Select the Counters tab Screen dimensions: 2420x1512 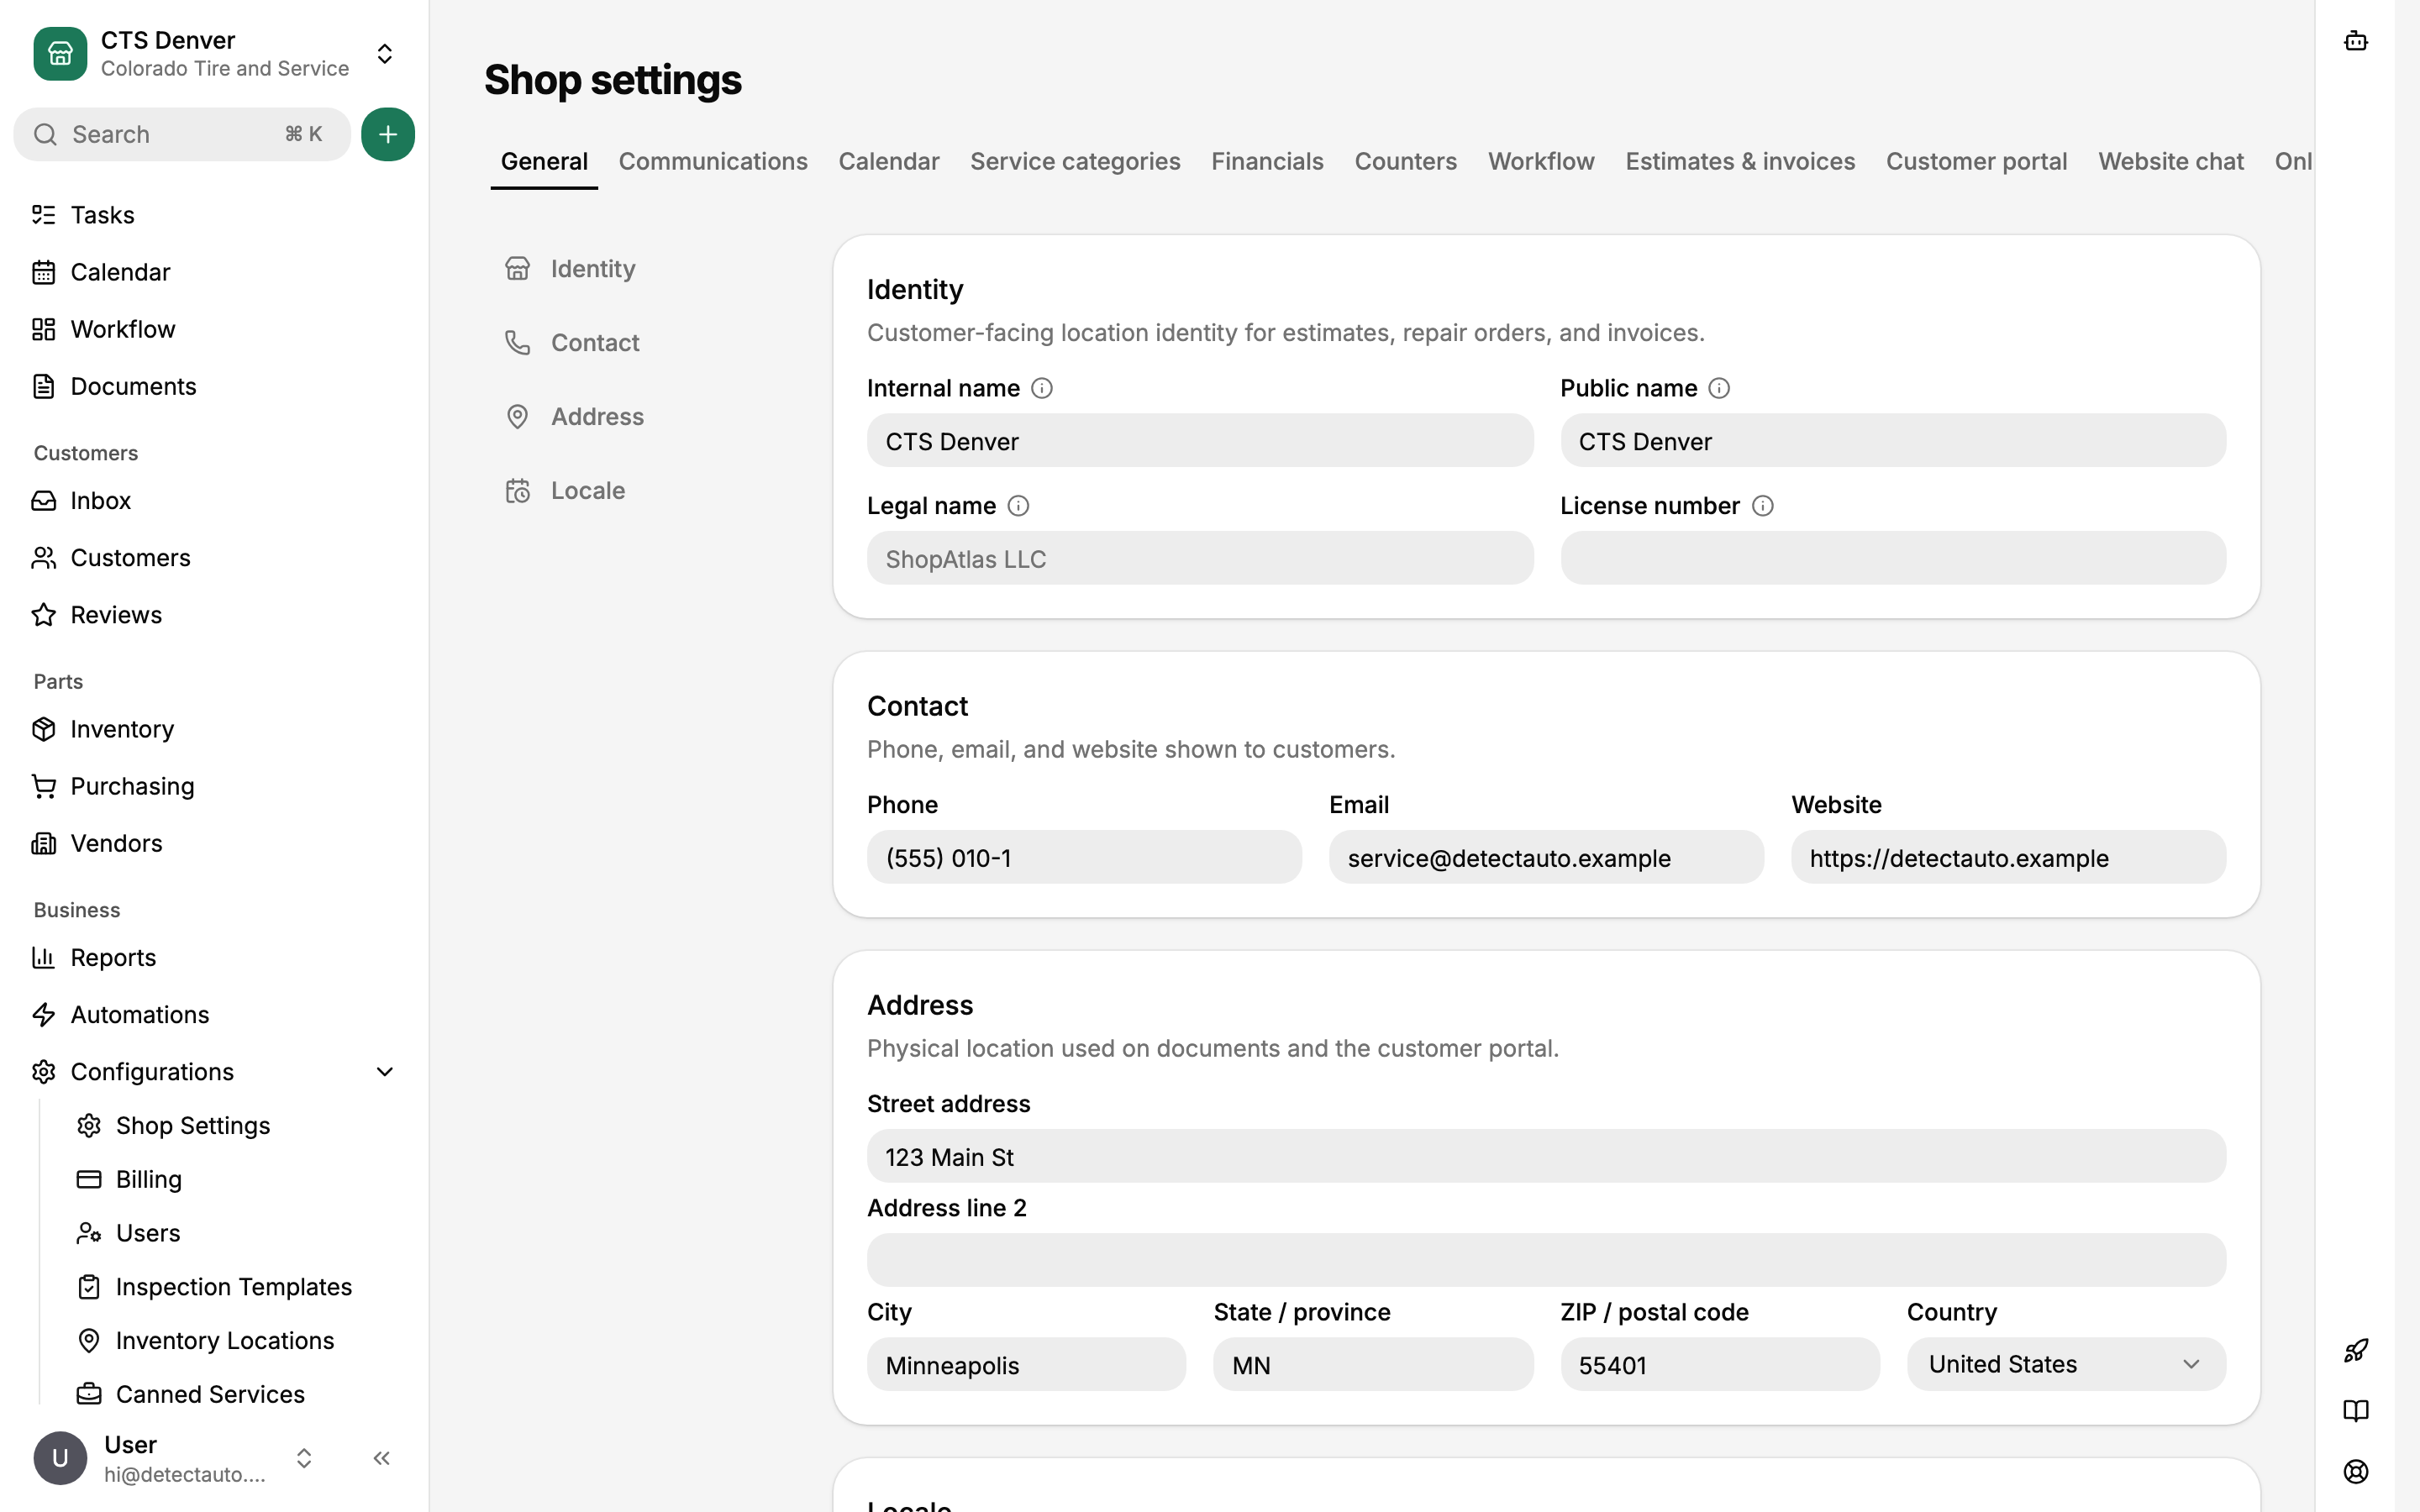coord(1405,161)
